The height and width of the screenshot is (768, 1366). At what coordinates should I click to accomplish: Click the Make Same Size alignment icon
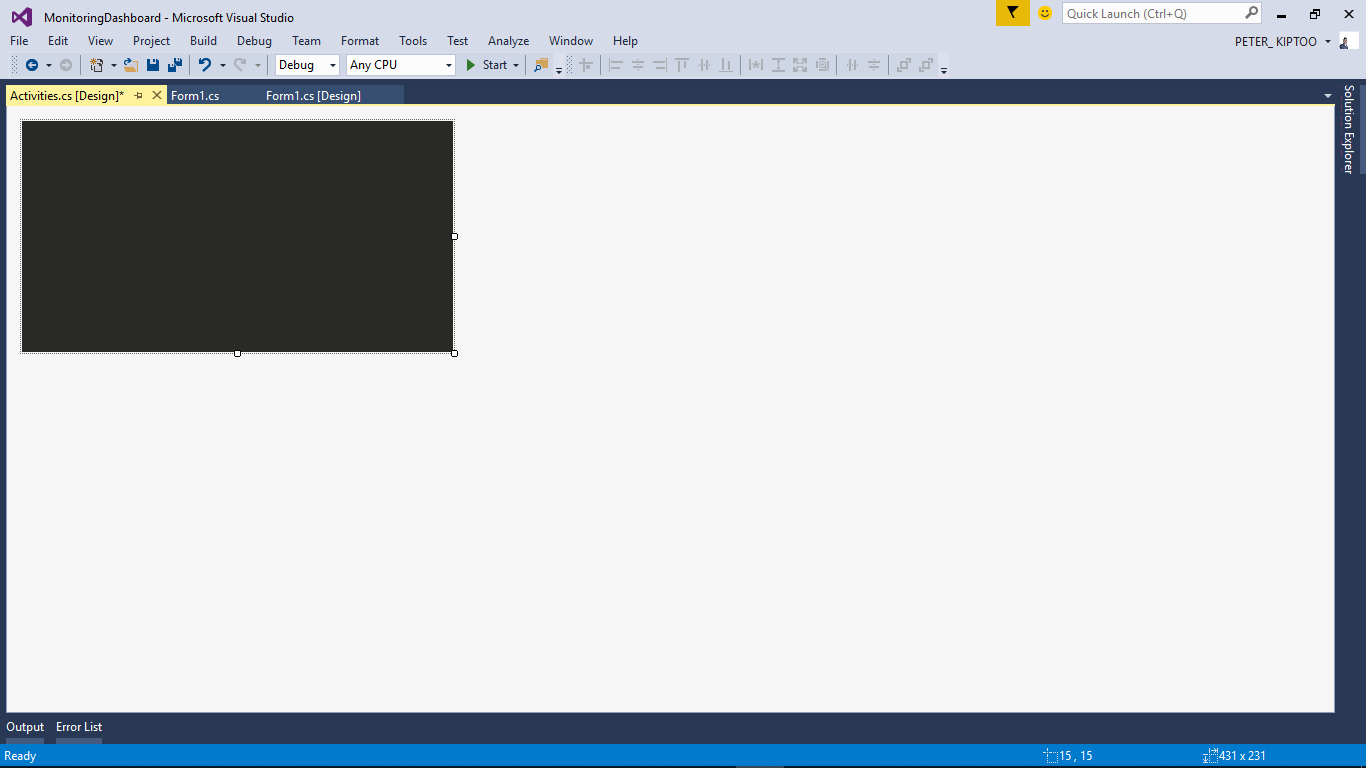tap(799, 64)
